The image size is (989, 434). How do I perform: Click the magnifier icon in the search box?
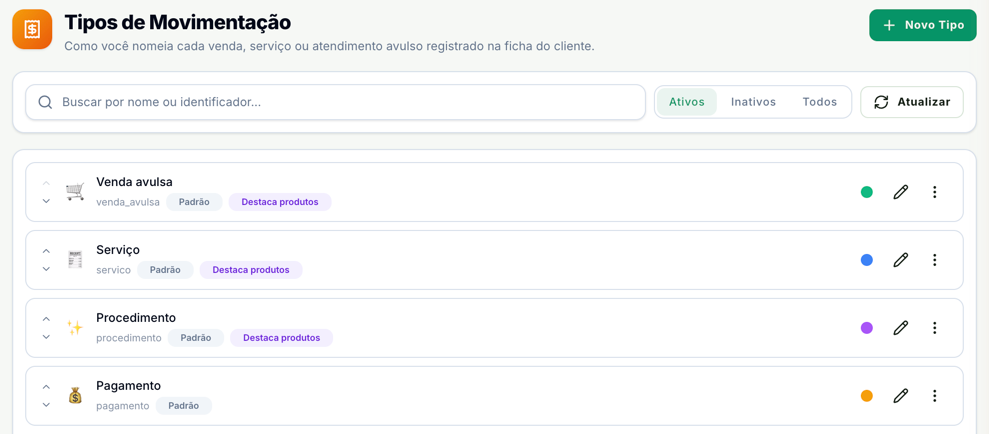coord(45,102)
